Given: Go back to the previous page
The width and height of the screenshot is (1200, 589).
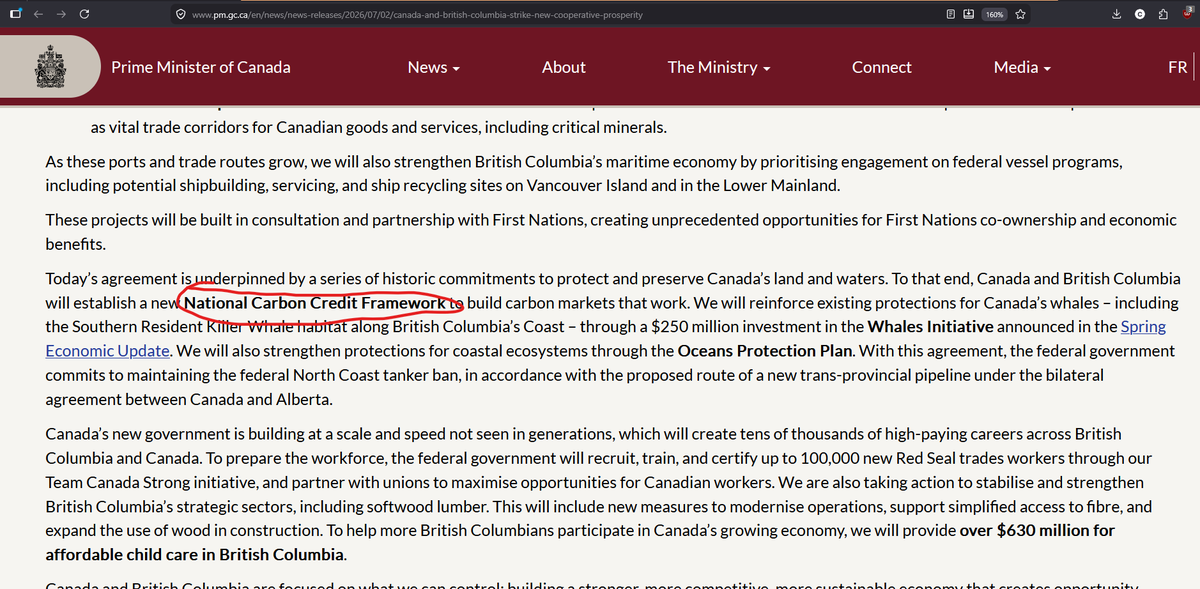Looking at the screenshot, I should (40, 14).
